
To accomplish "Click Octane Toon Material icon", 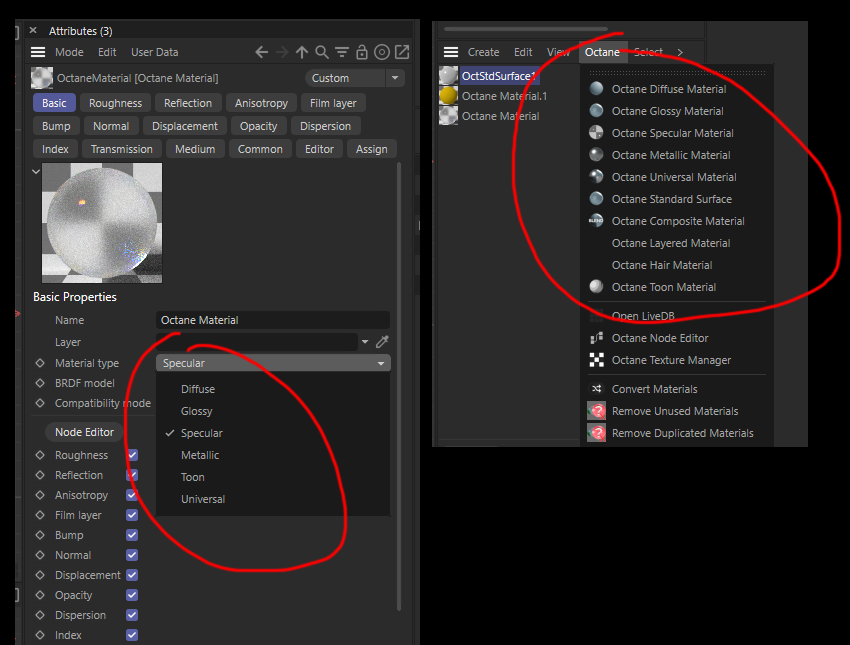I will pos(596,287).
